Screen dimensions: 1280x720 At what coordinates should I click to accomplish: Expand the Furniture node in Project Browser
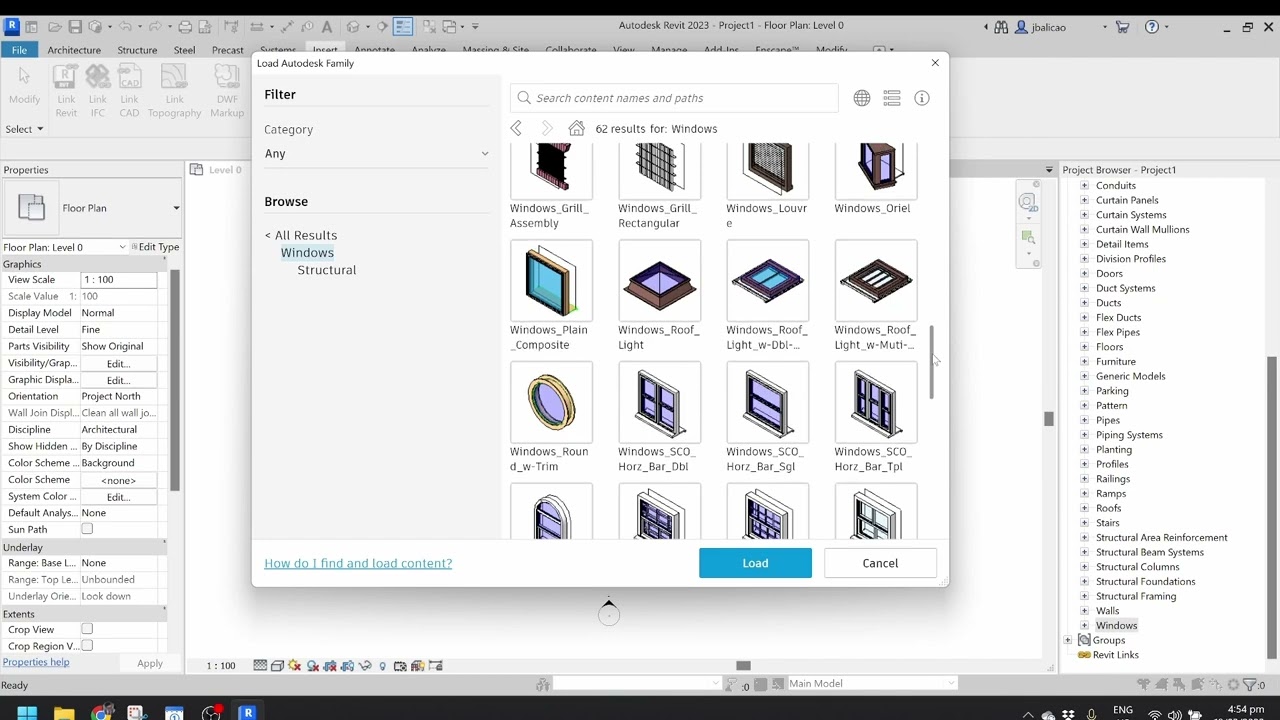pyautogui.click(x=1085, y=361)
